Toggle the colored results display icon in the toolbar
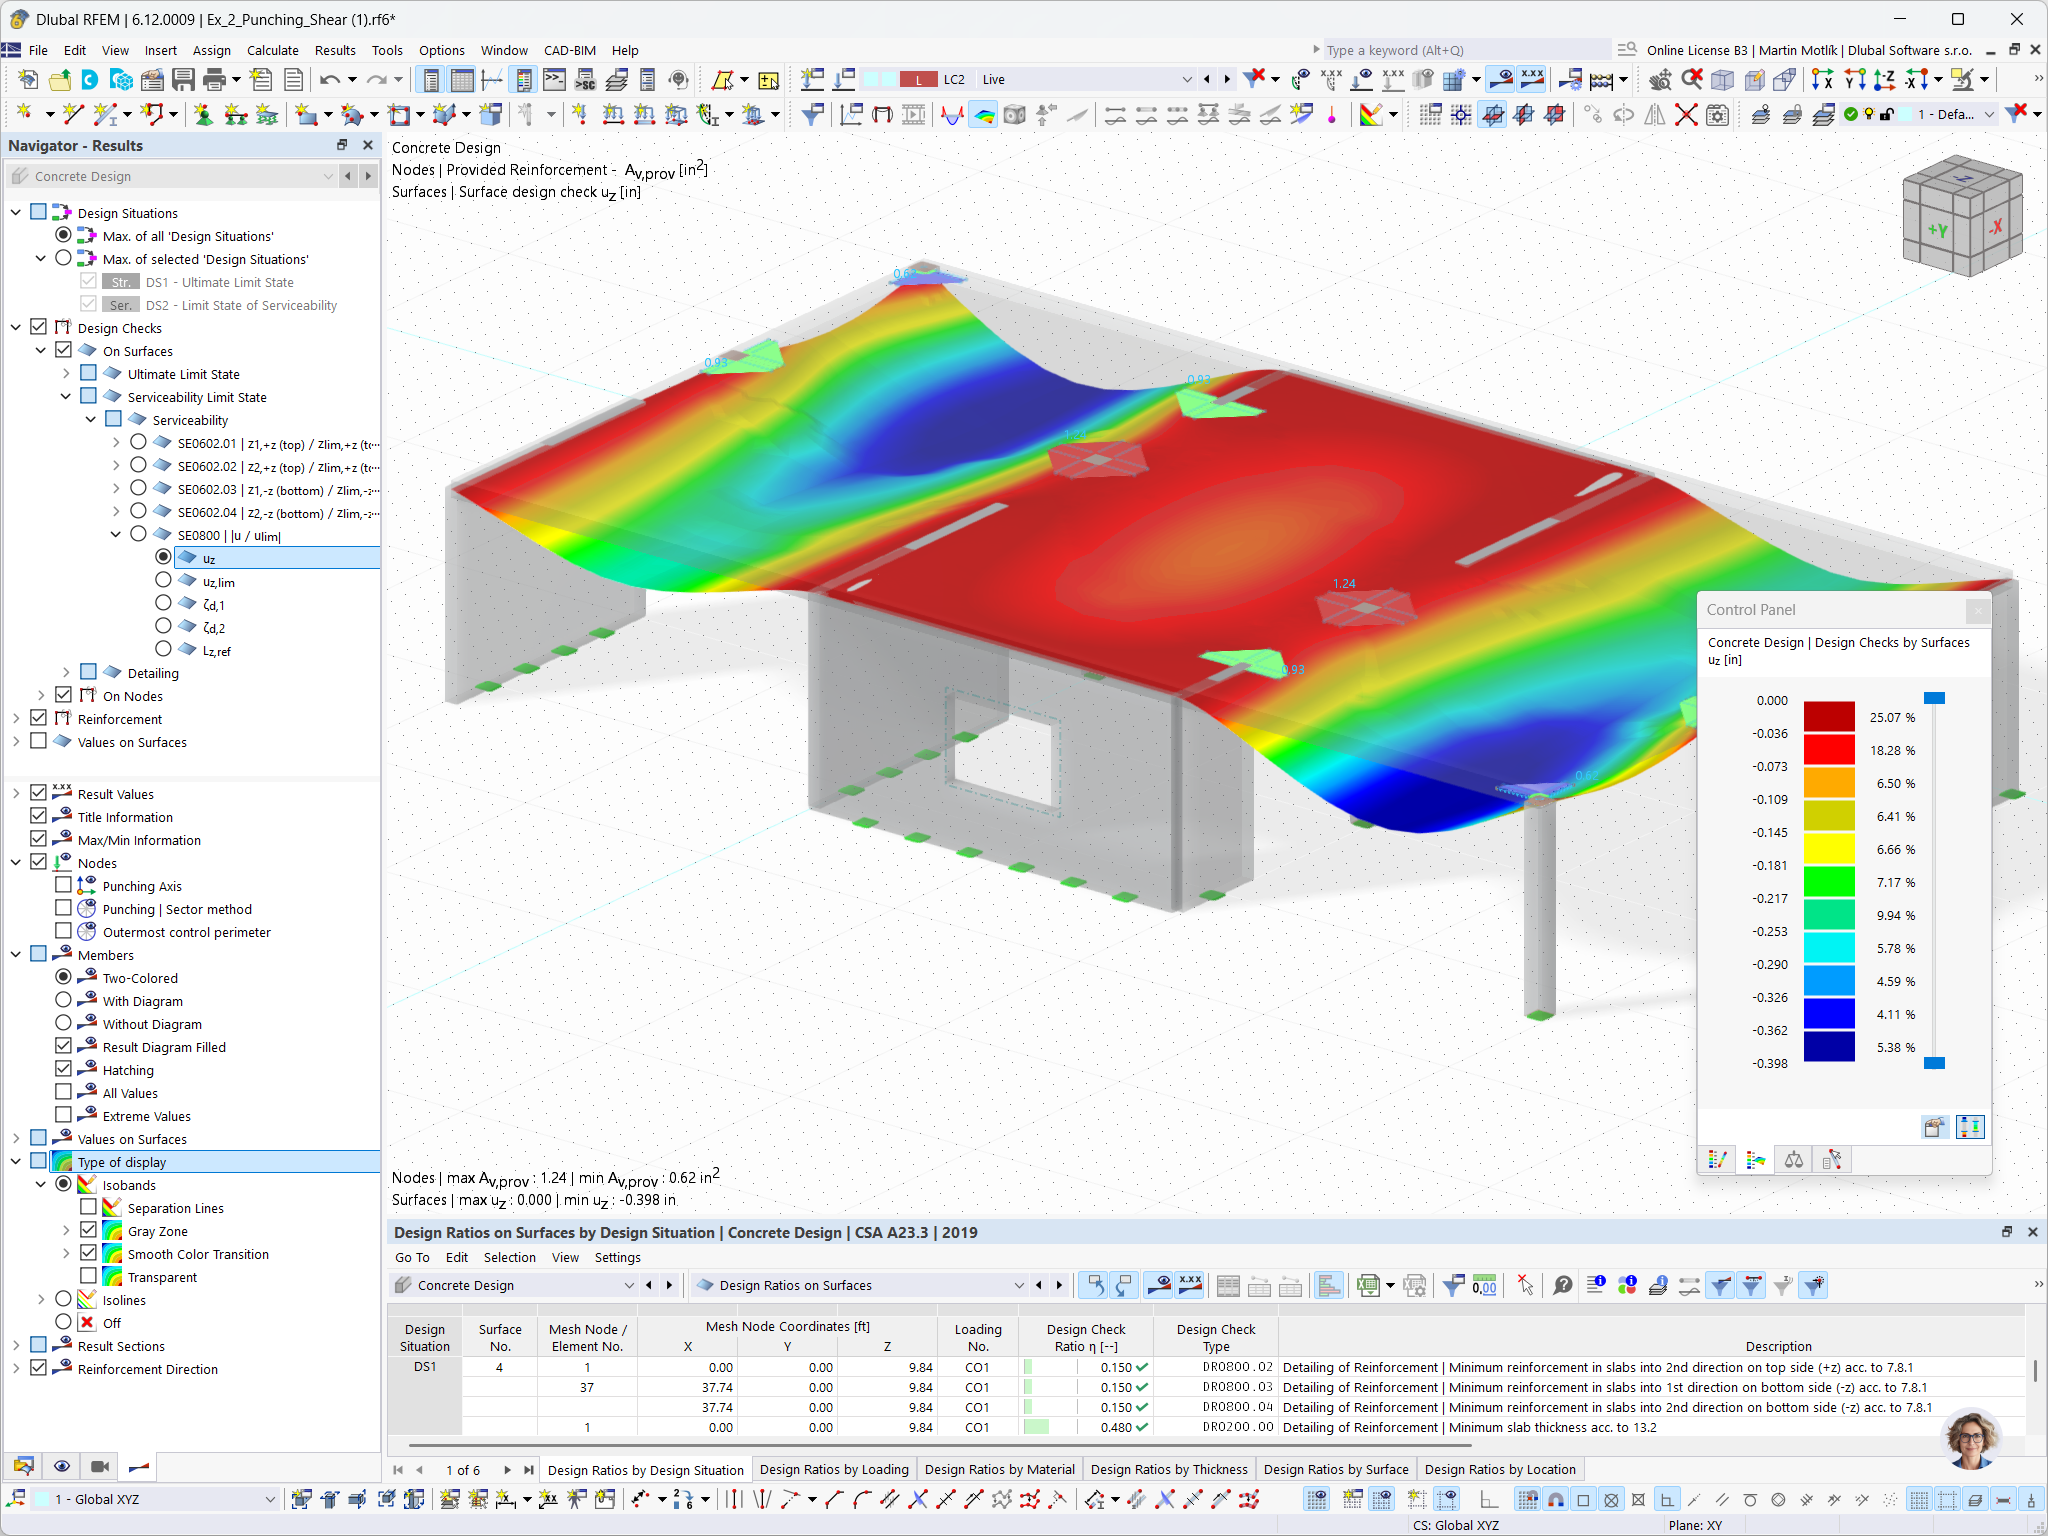 pos(984,115)
